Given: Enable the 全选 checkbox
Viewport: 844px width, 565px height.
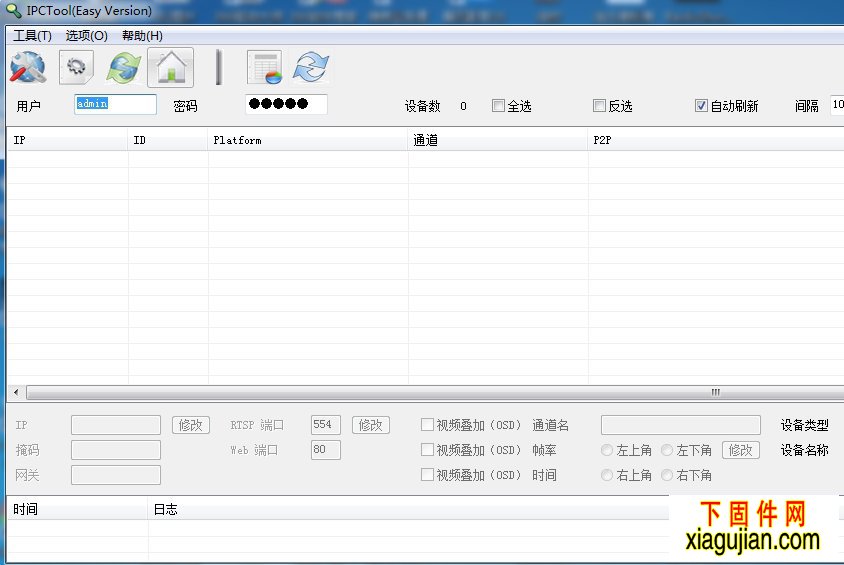Looking at the screenshot, I should pyautogui.click(x=498, y=105).
